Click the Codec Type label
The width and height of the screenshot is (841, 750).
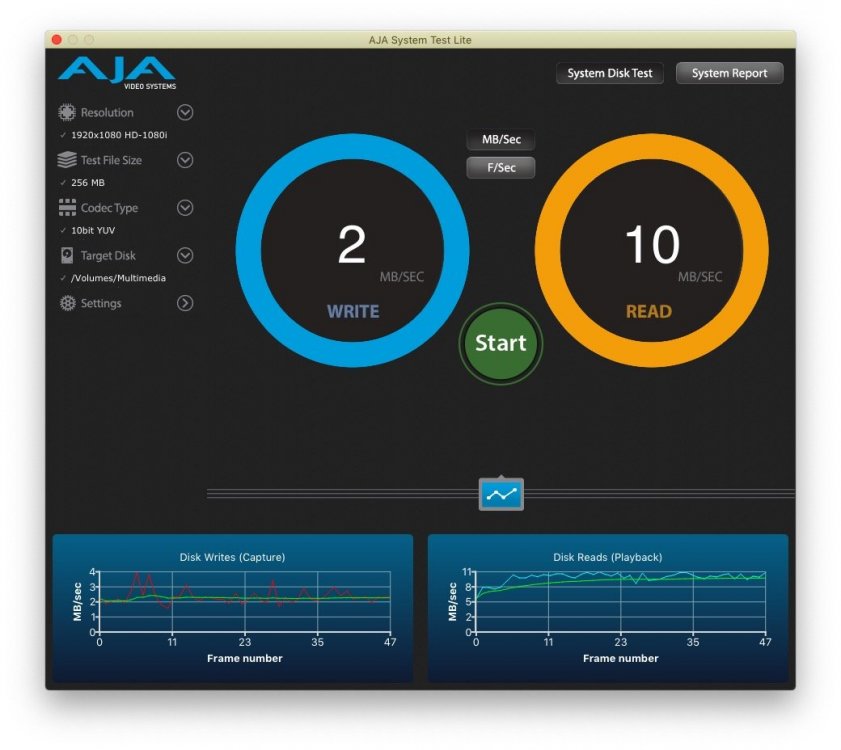(109, 208)
